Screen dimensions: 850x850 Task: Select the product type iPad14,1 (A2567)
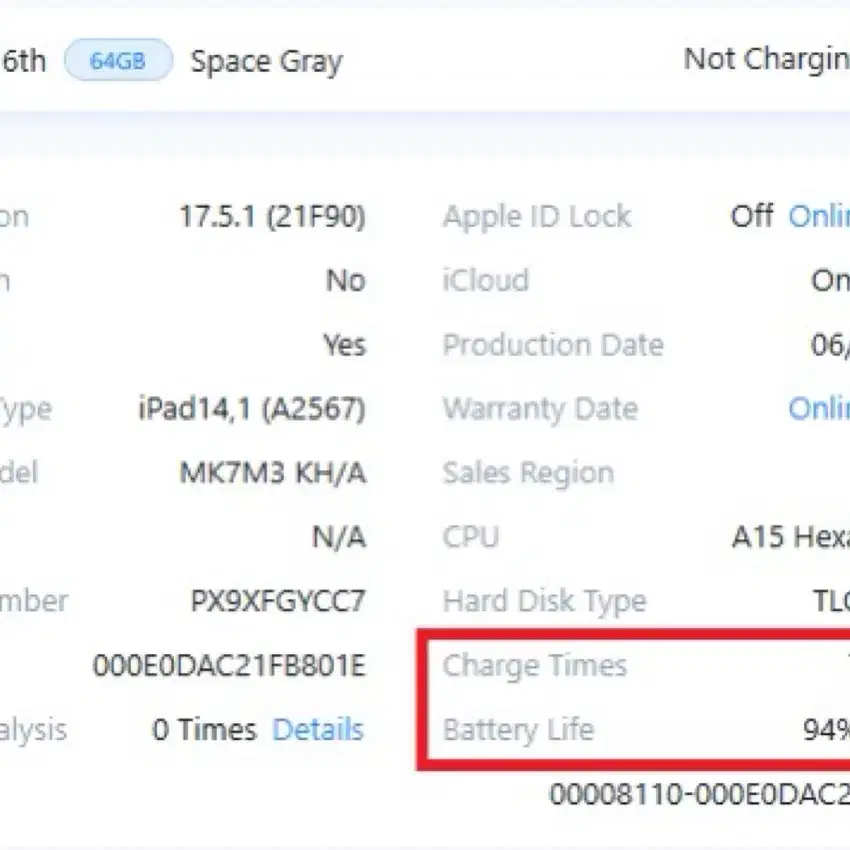(x=252, y=409)
